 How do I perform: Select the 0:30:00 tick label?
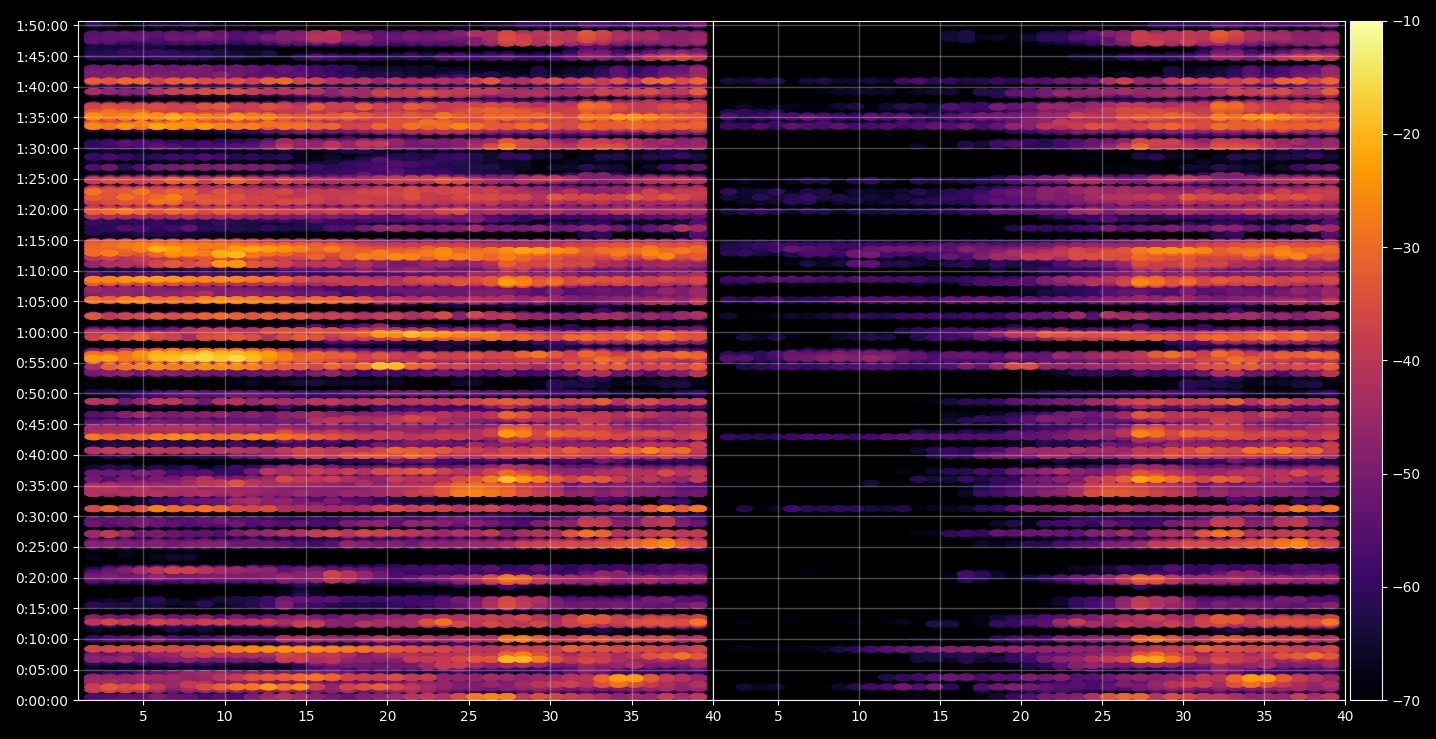click(43, 516)
